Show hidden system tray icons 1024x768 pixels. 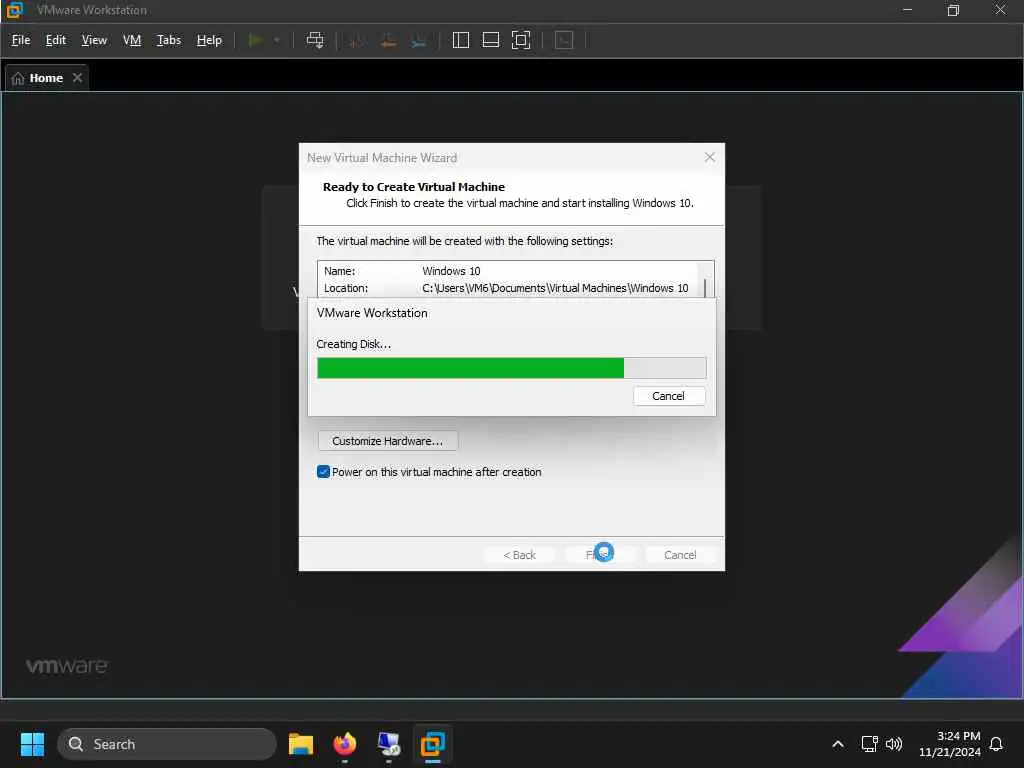click(x=838, y=744)
